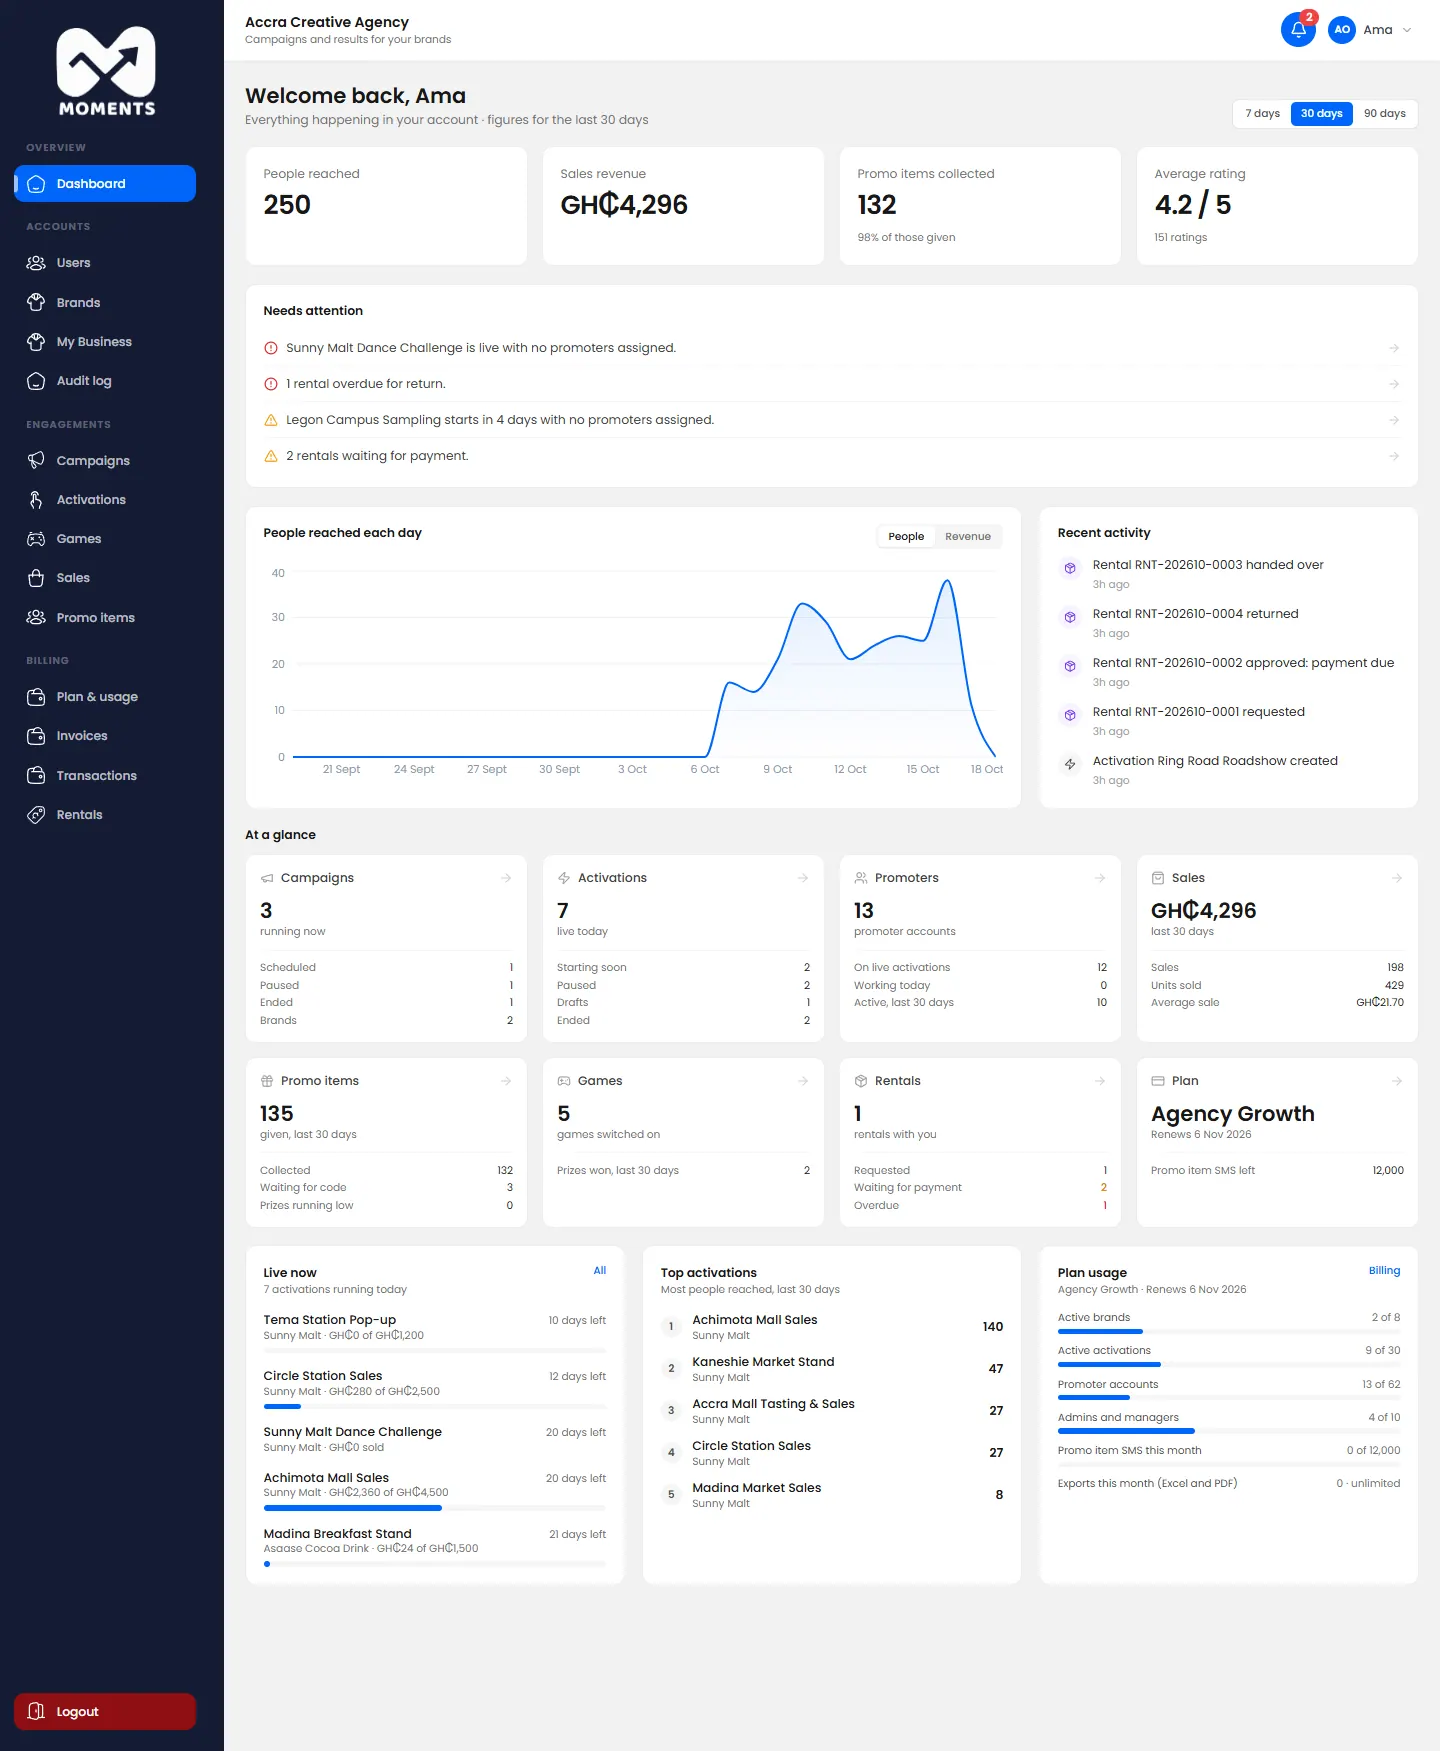1440x1751 pixels.
Task: Click the Brands shirt icon
Action: coord(36,302)
